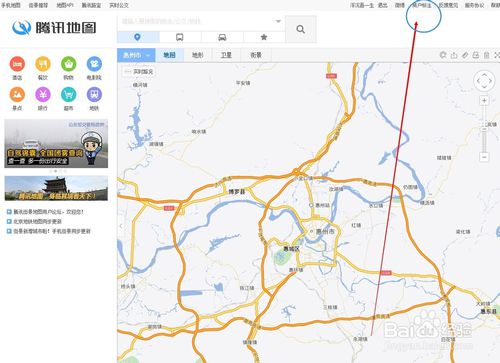Select the second banner carousel dot
This screenshot has height=363, width=500.
(56, 171)
